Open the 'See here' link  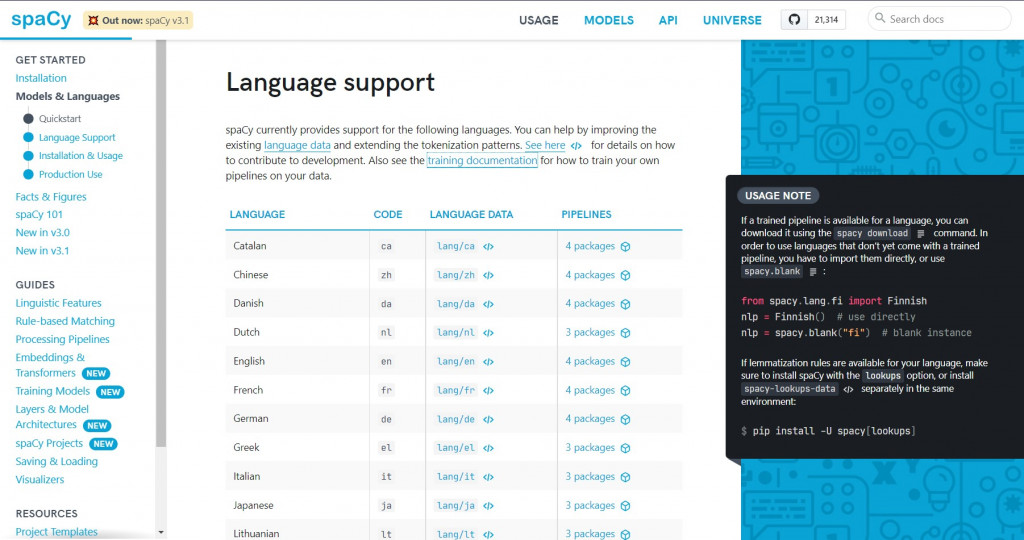point(545,145)
